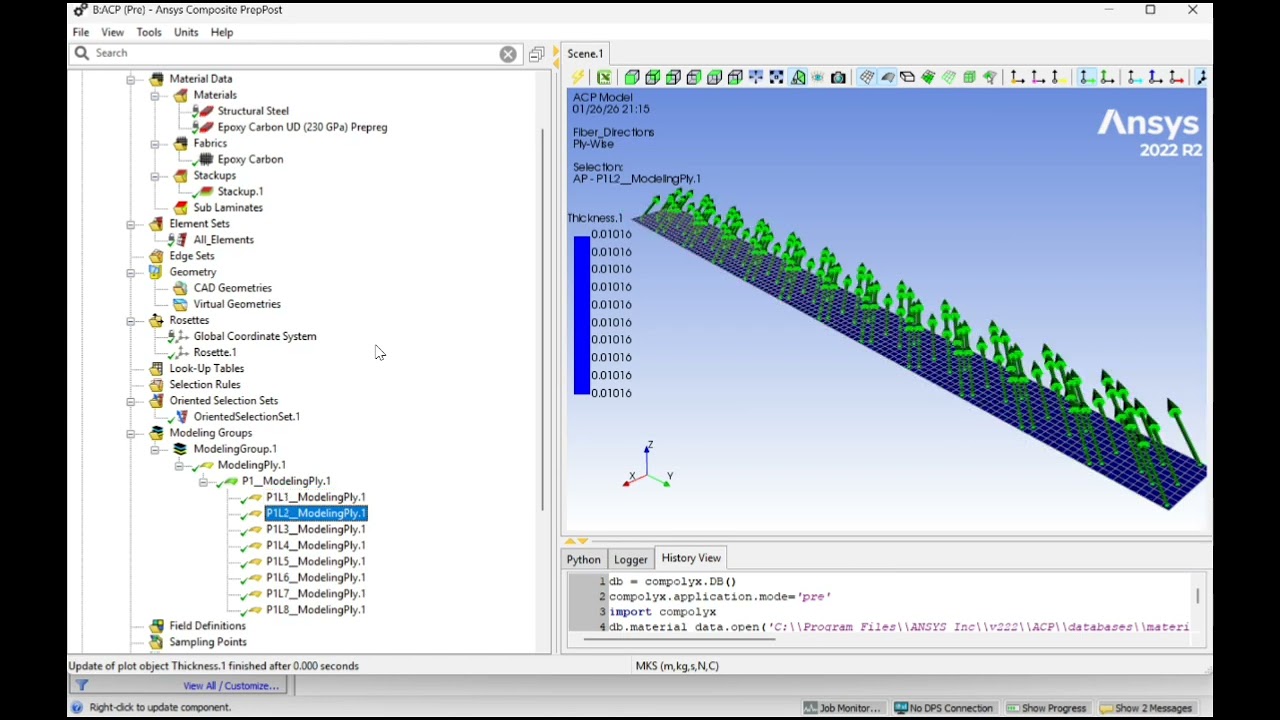Switch to the Logger tab

630,559
